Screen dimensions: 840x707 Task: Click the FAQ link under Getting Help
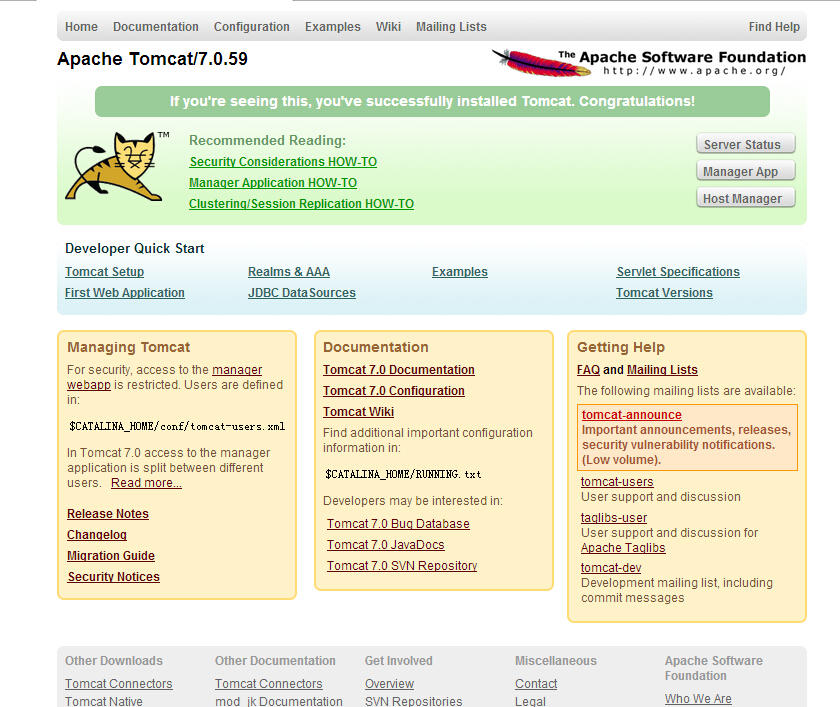pos(588,370)
